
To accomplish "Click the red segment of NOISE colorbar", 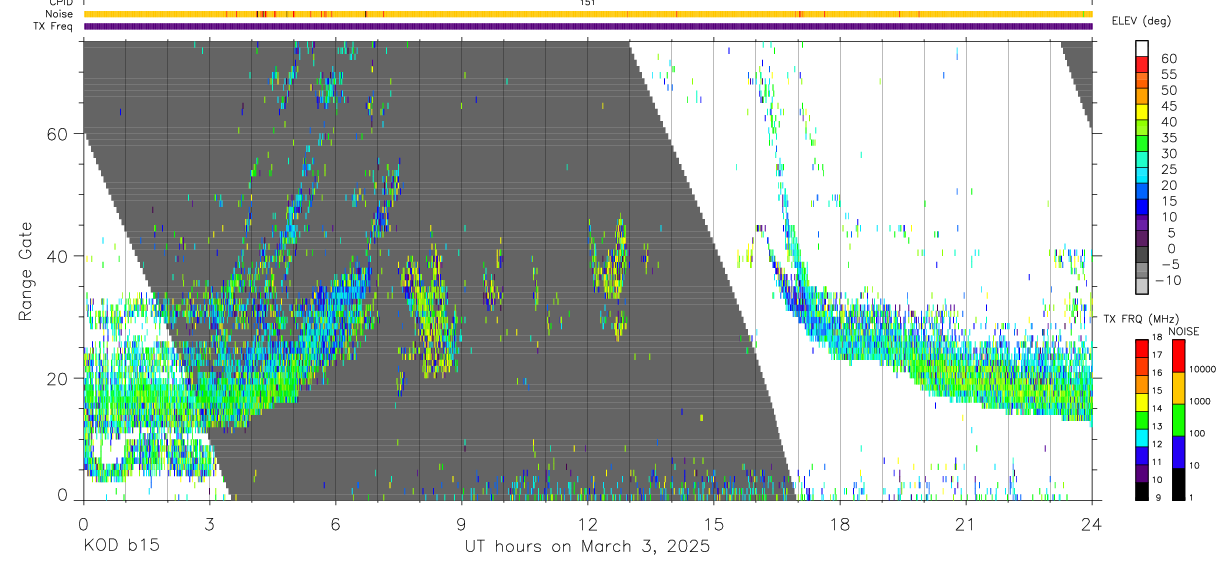I will pyautogui.click(x=1177, y=355).
